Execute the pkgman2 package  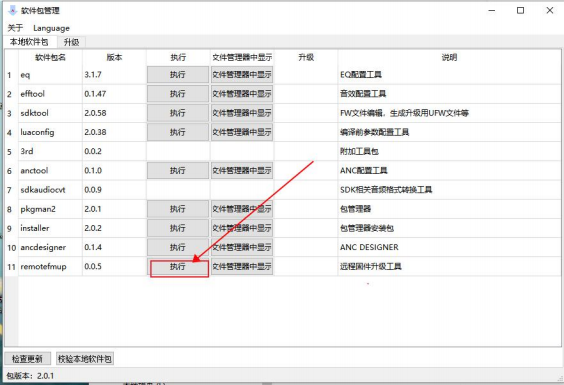tap(178, 209)
